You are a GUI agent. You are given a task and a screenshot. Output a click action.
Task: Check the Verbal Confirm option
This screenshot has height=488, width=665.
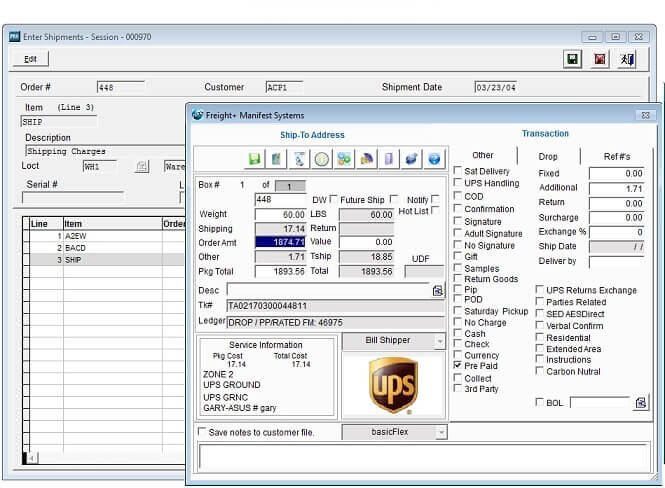tap(539, 325)
